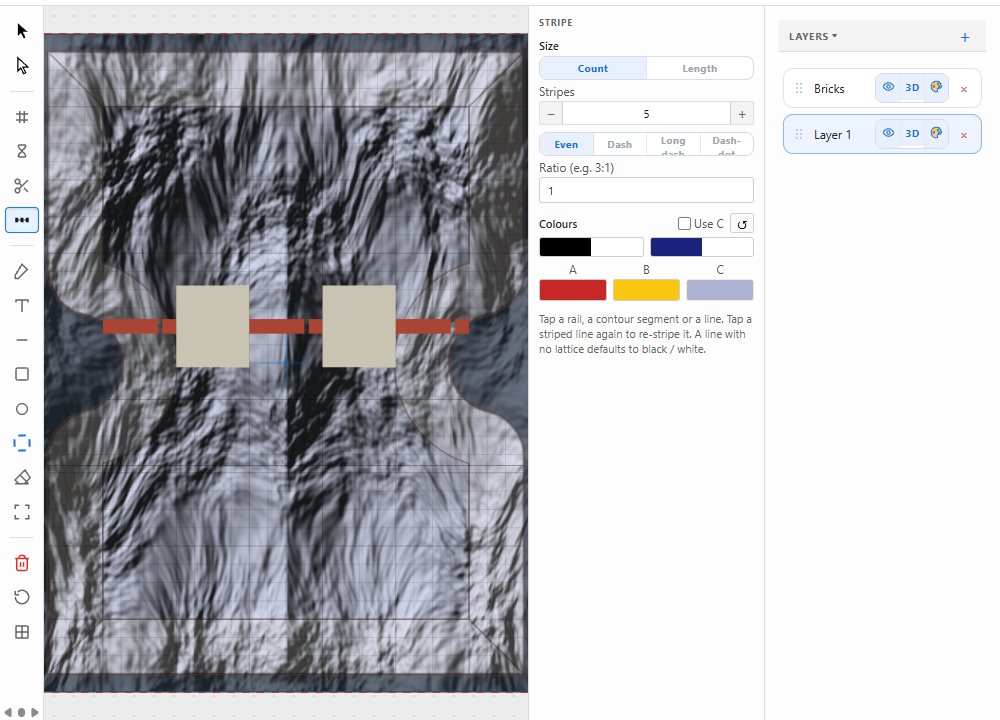Viewport: 1000px width, 720px height.
Task: Choose the eraser tool
Action: 22,478
